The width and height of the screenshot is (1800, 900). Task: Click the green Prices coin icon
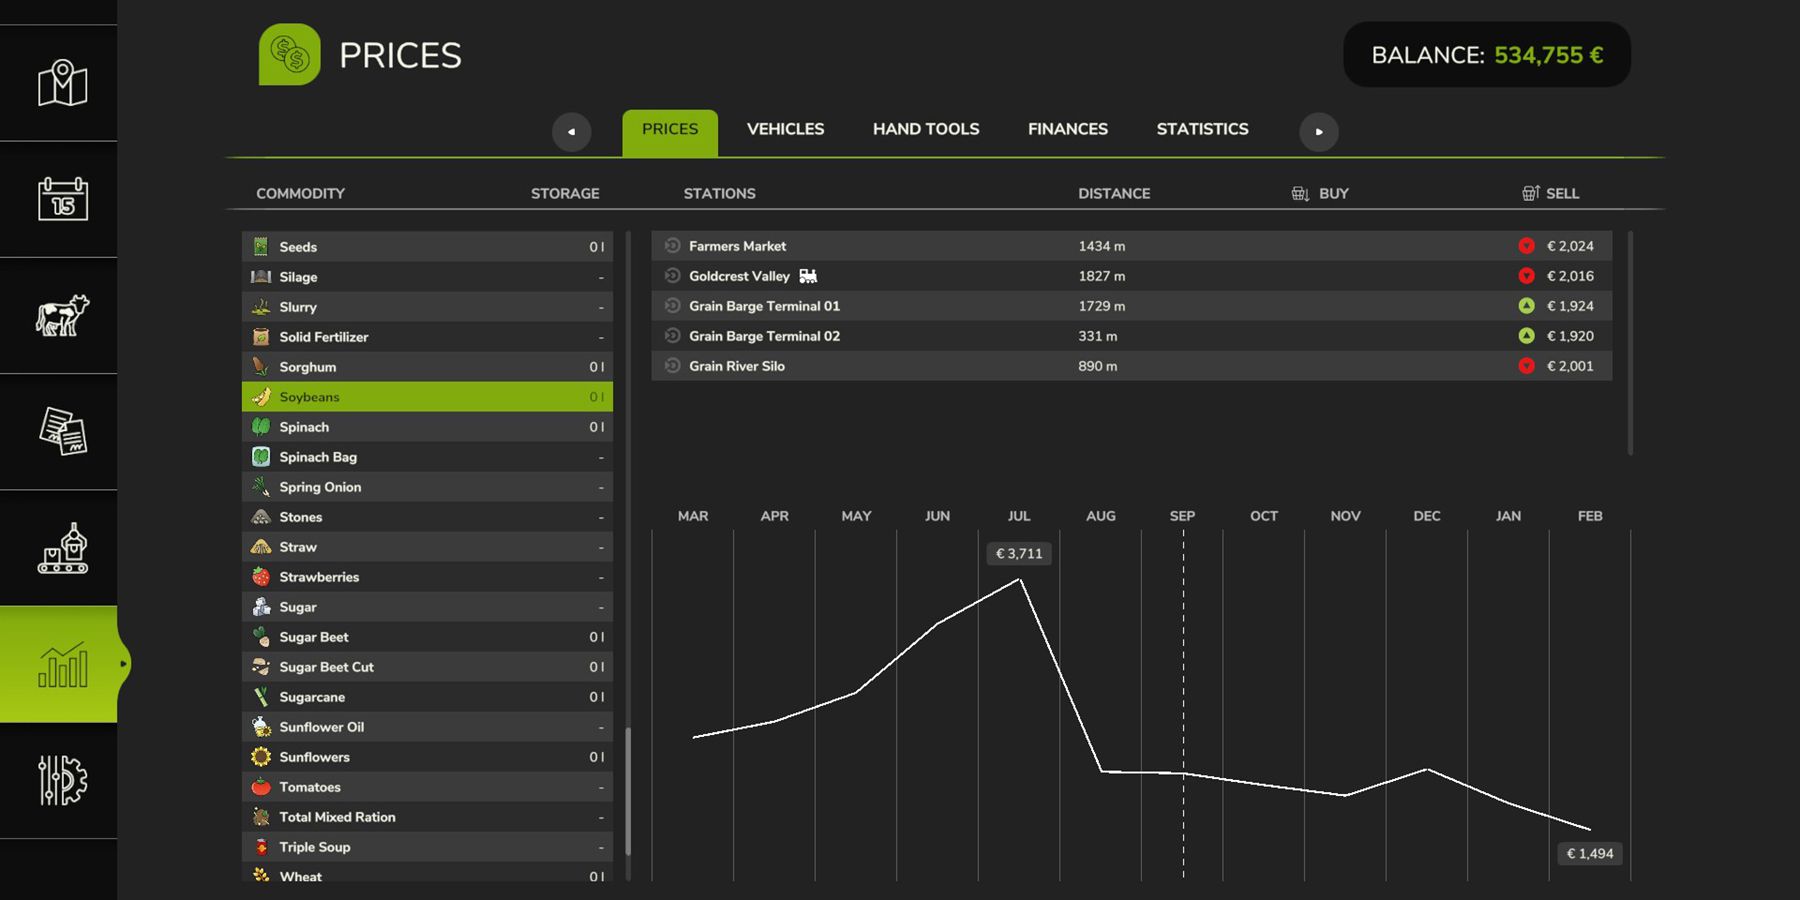pos(290,55)
